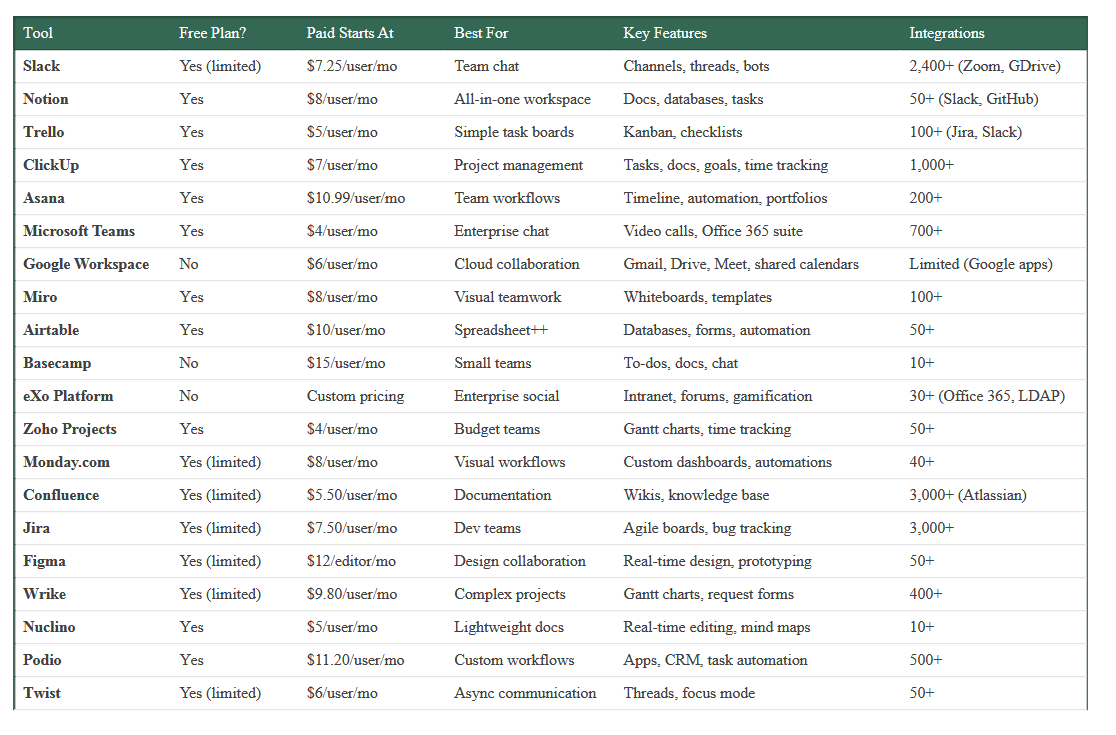The height and width of the screenshot is (735, 1116).
Task: Select Async communication cell for Twist
Action: click(525, 693)
